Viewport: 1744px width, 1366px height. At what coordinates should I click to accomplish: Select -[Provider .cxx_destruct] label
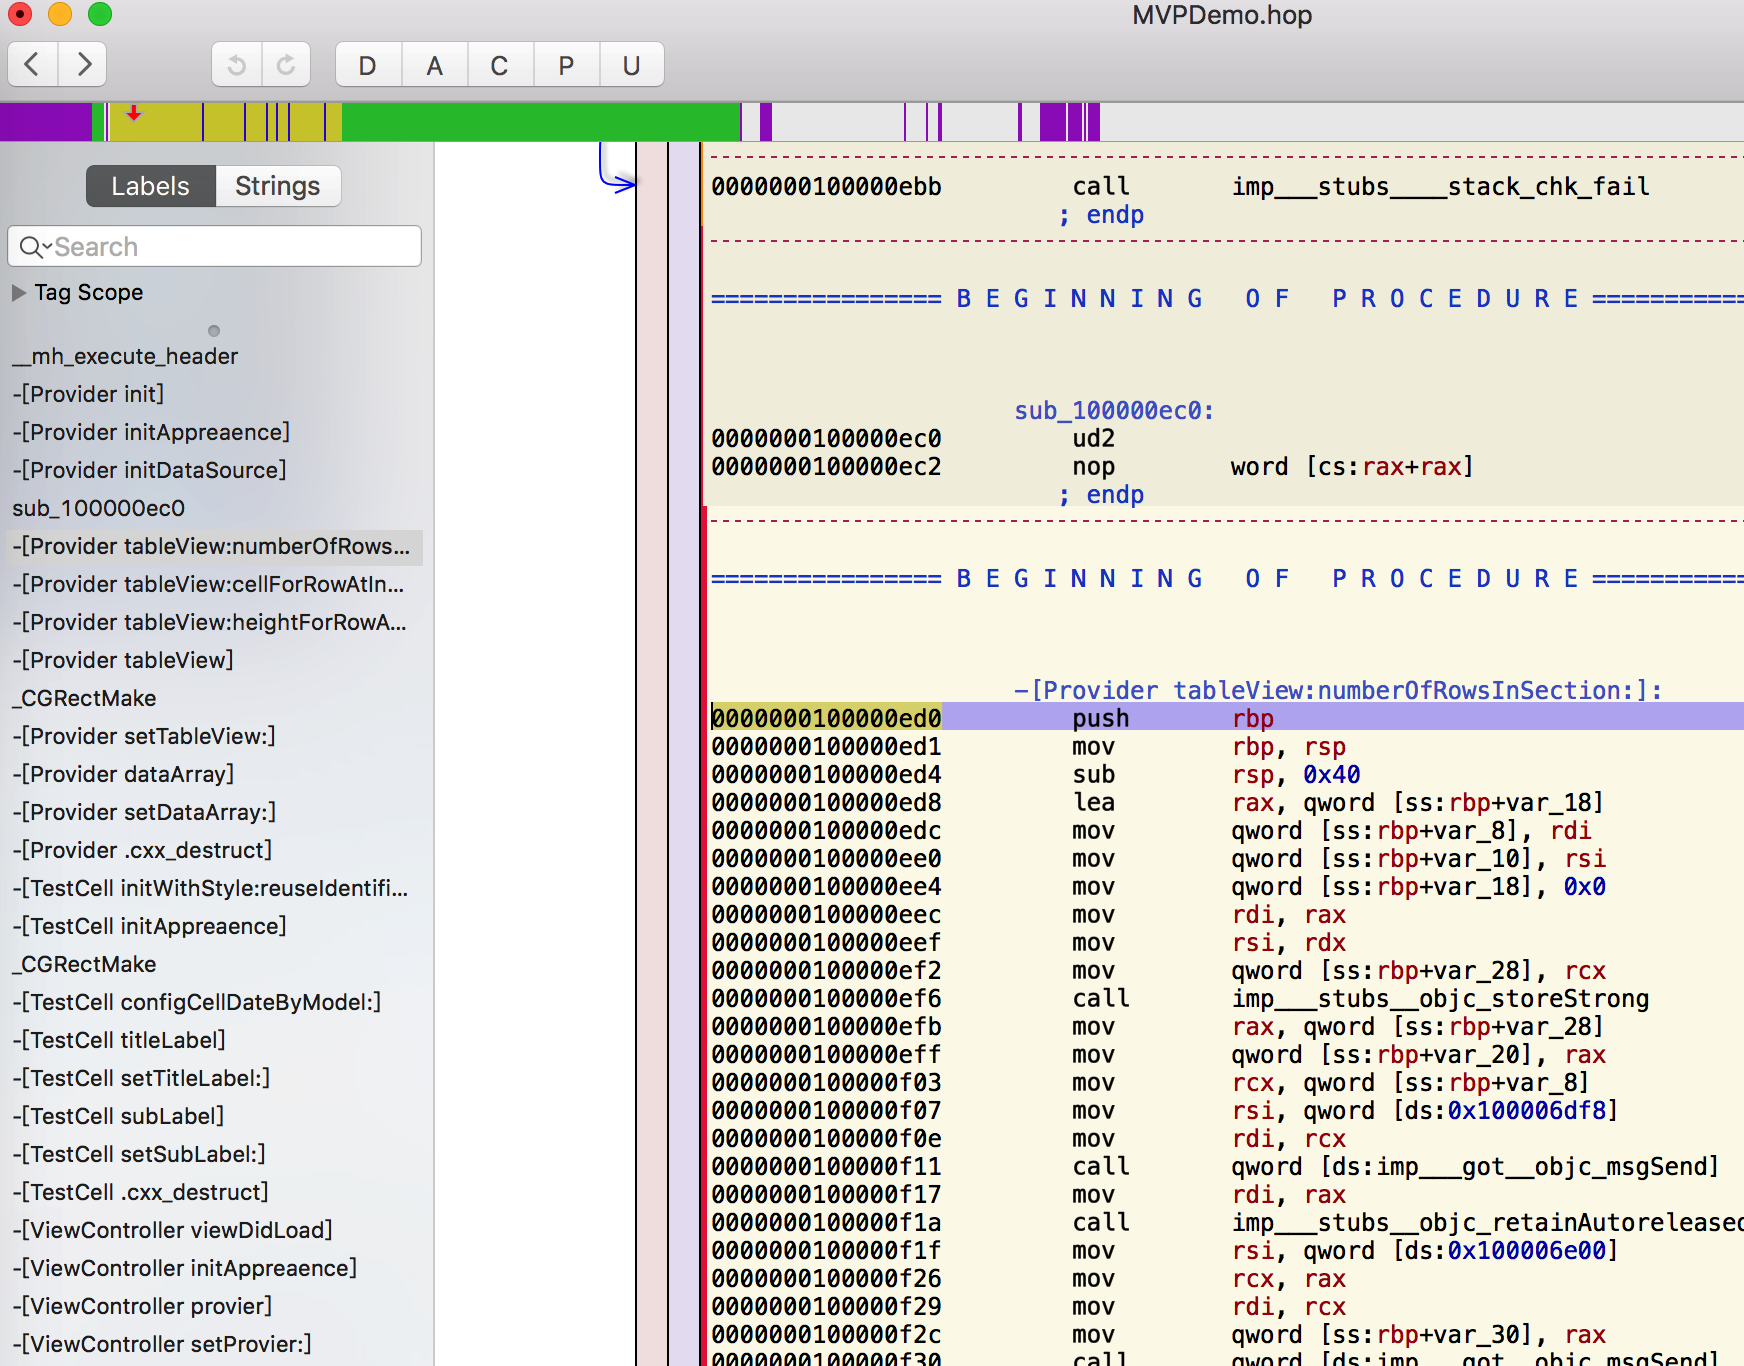(x=142, y=850)
